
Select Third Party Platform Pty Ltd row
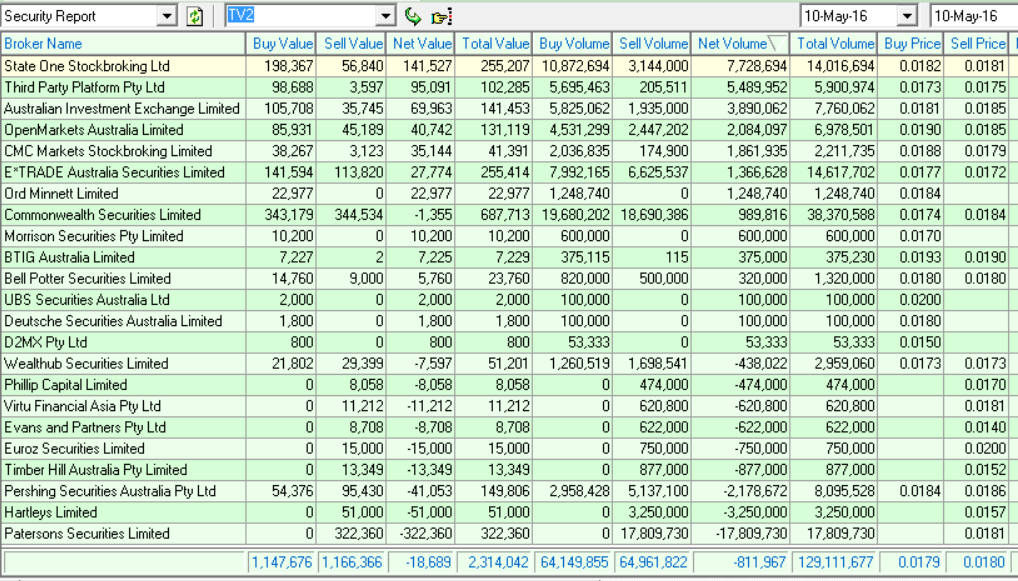coord(509,87)
